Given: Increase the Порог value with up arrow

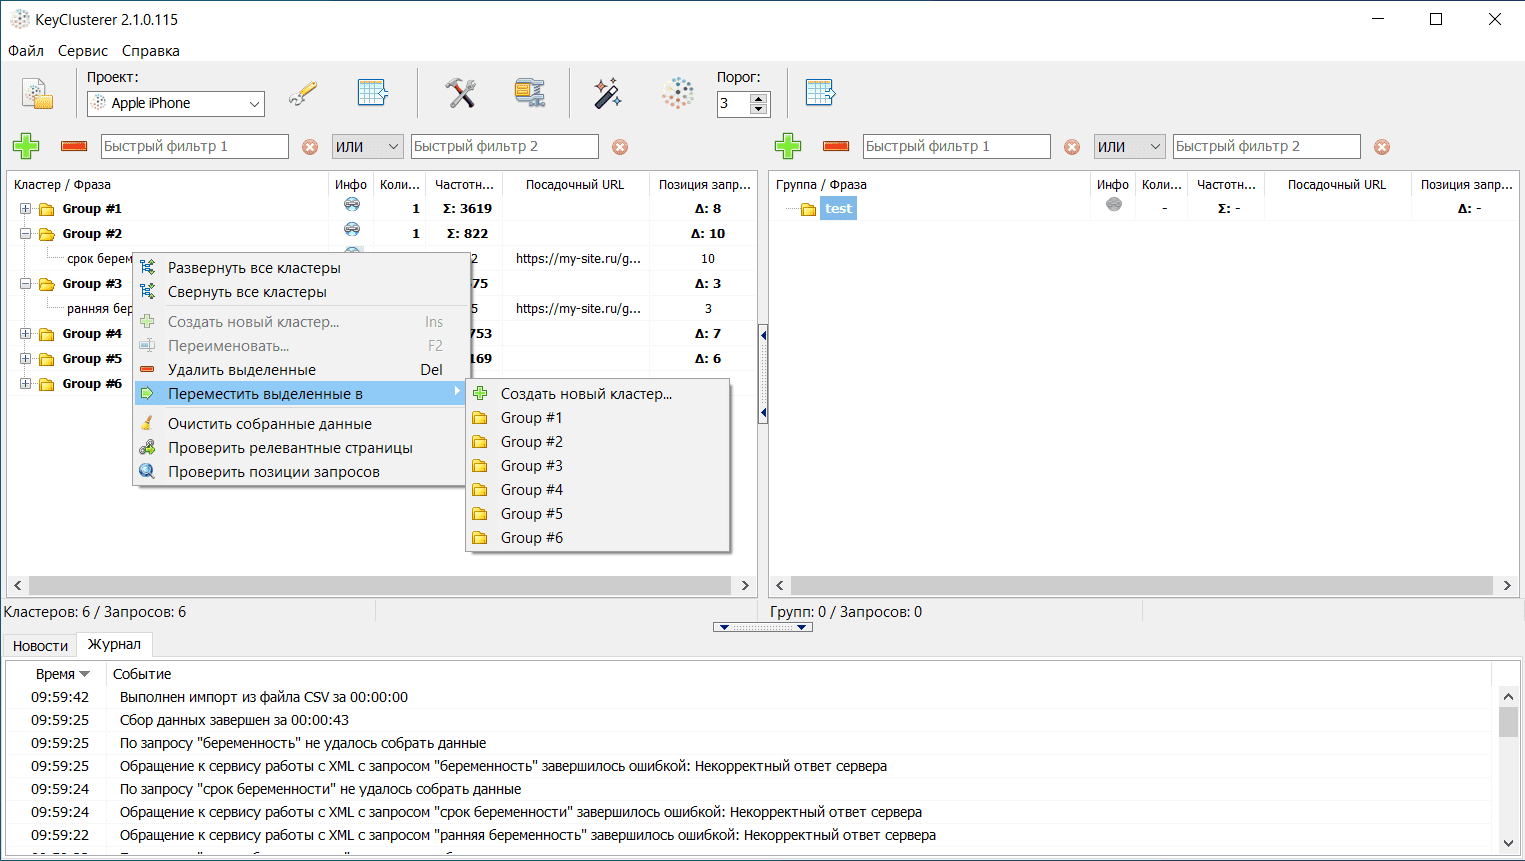Looking at the screenshot, I should click(x=759, y=98).
